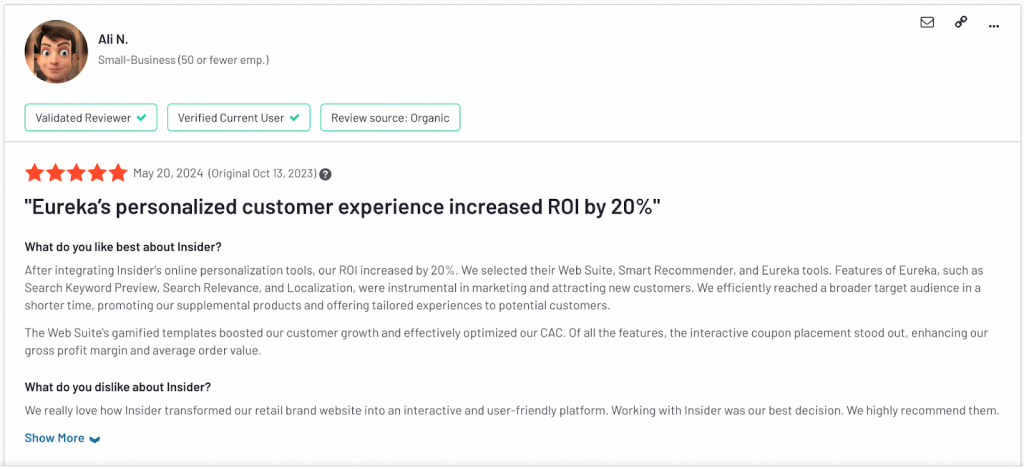The image size is (1024, 469).
Task: Click the question mark beside original date
Action: pyautogui.click(x=325, y=174)
